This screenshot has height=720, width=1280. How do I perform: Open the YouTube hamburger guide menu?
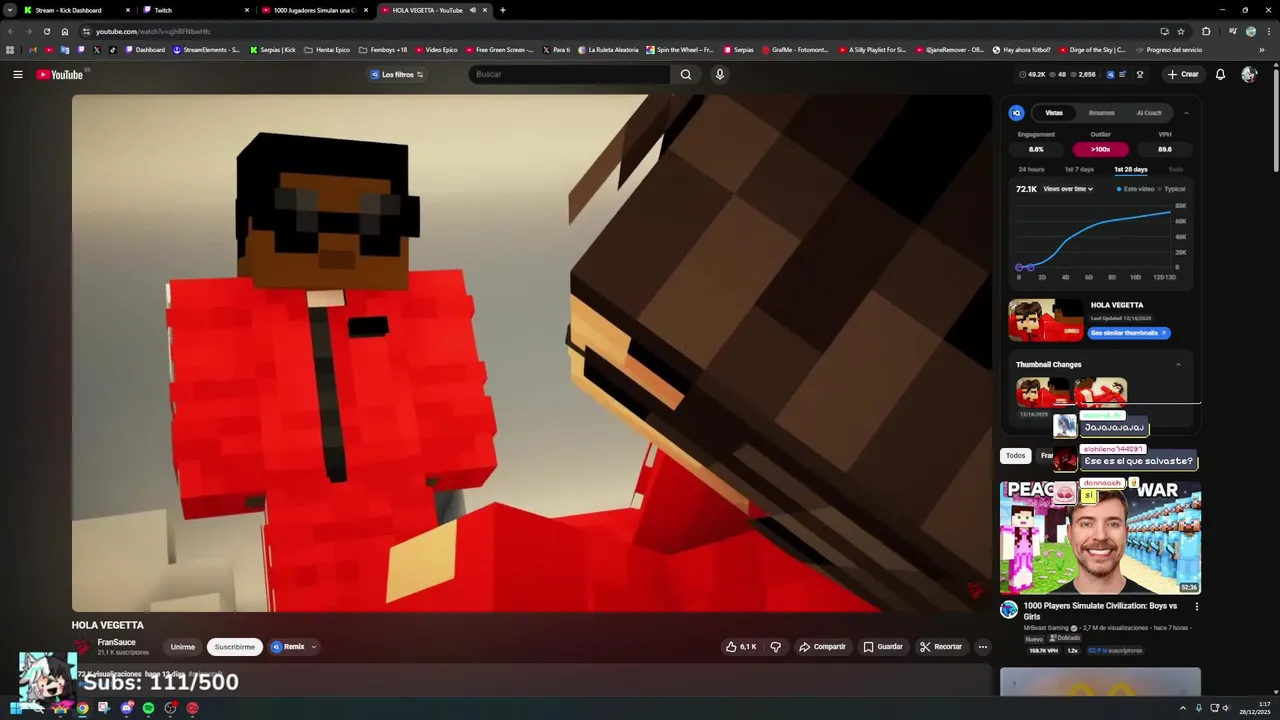tap(17, 74)
